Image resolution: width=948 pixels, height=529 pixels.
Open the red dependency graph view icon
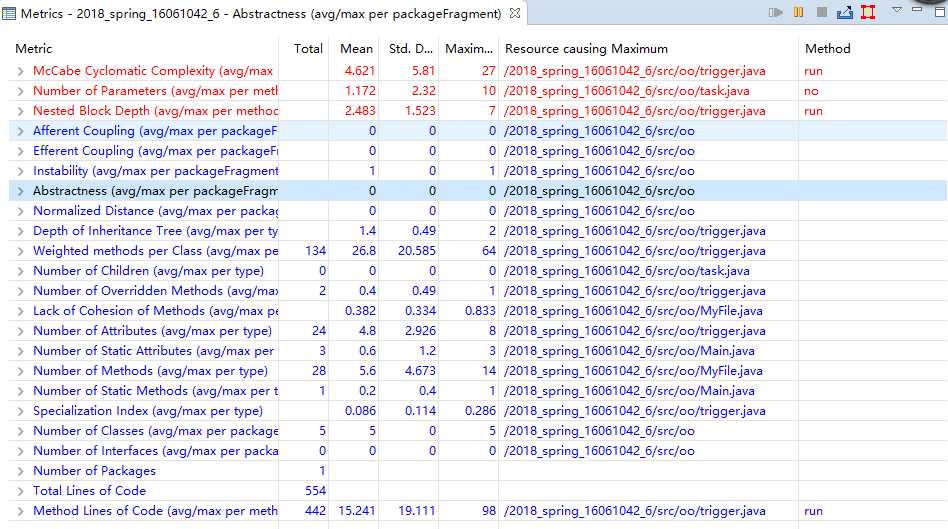[x=868, y=12]
